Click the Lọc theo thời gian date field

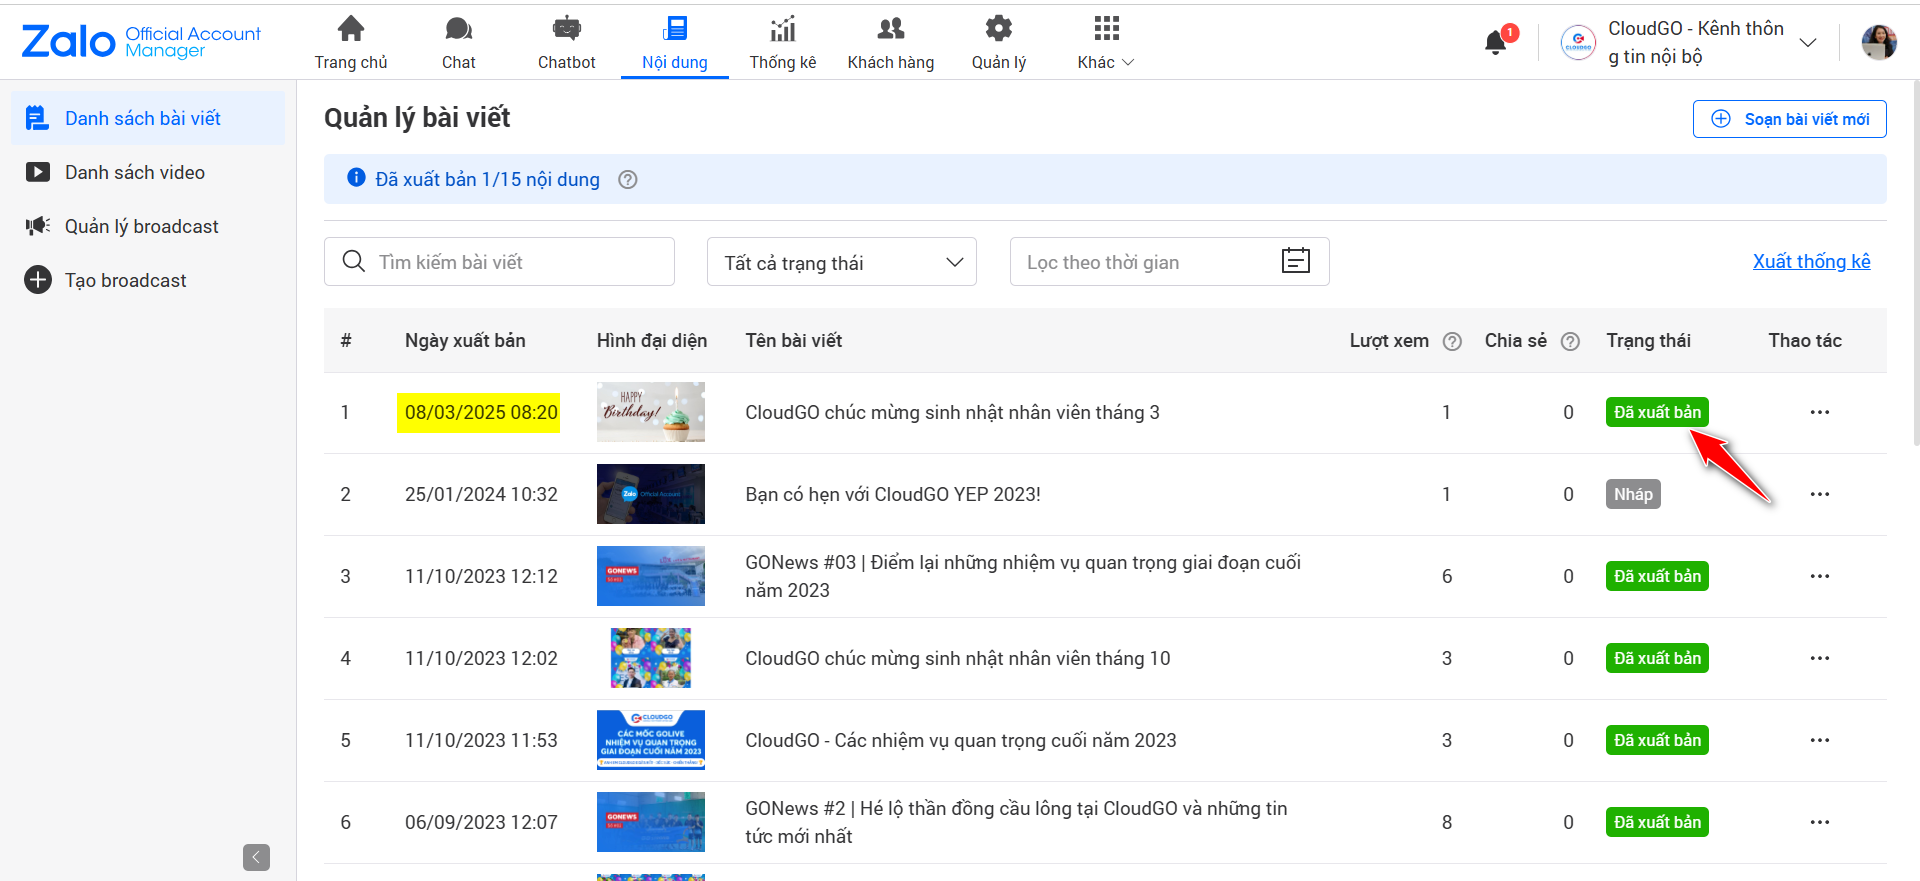click(x=1169, y=262)
